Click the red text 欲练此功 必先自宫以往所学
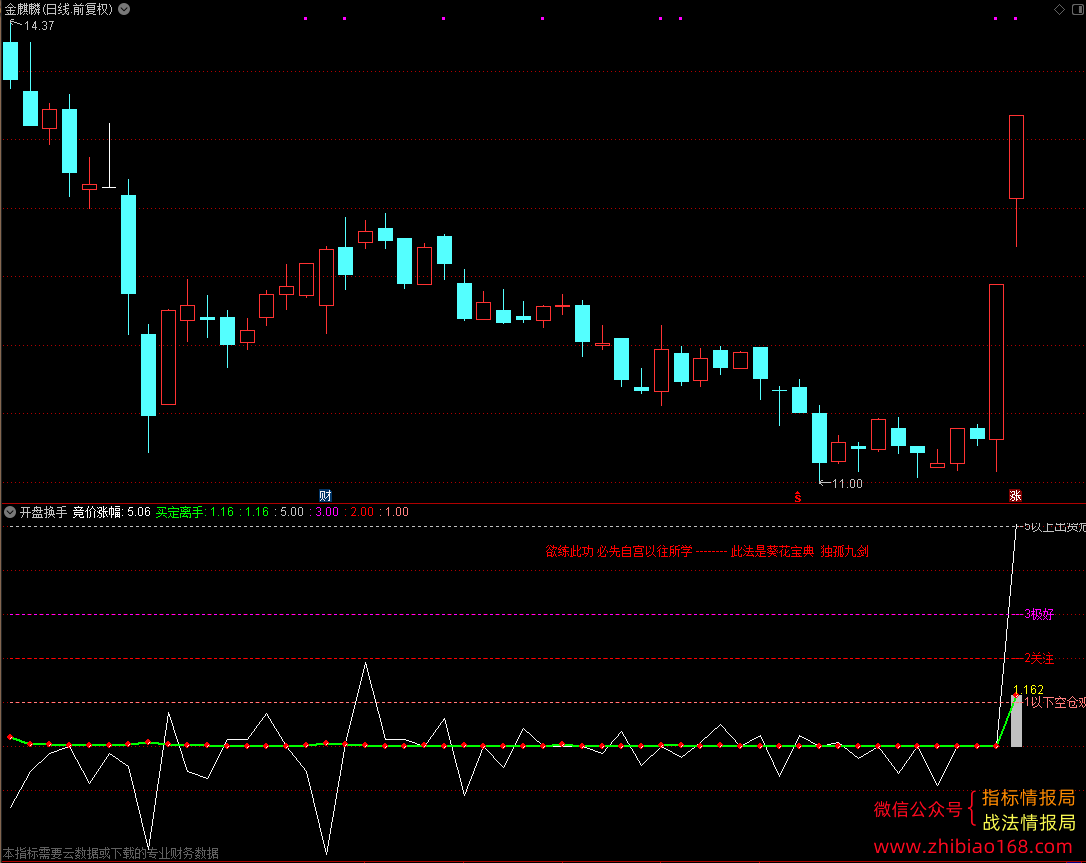Screen dimensions: 1086x863 (618, 551)
